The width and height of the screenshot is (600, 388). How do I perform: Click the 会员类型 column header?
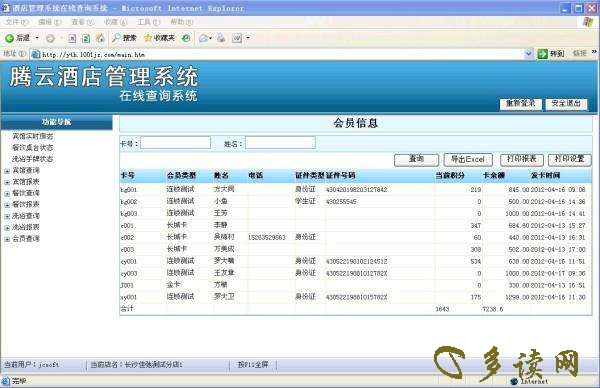point(181,176)
